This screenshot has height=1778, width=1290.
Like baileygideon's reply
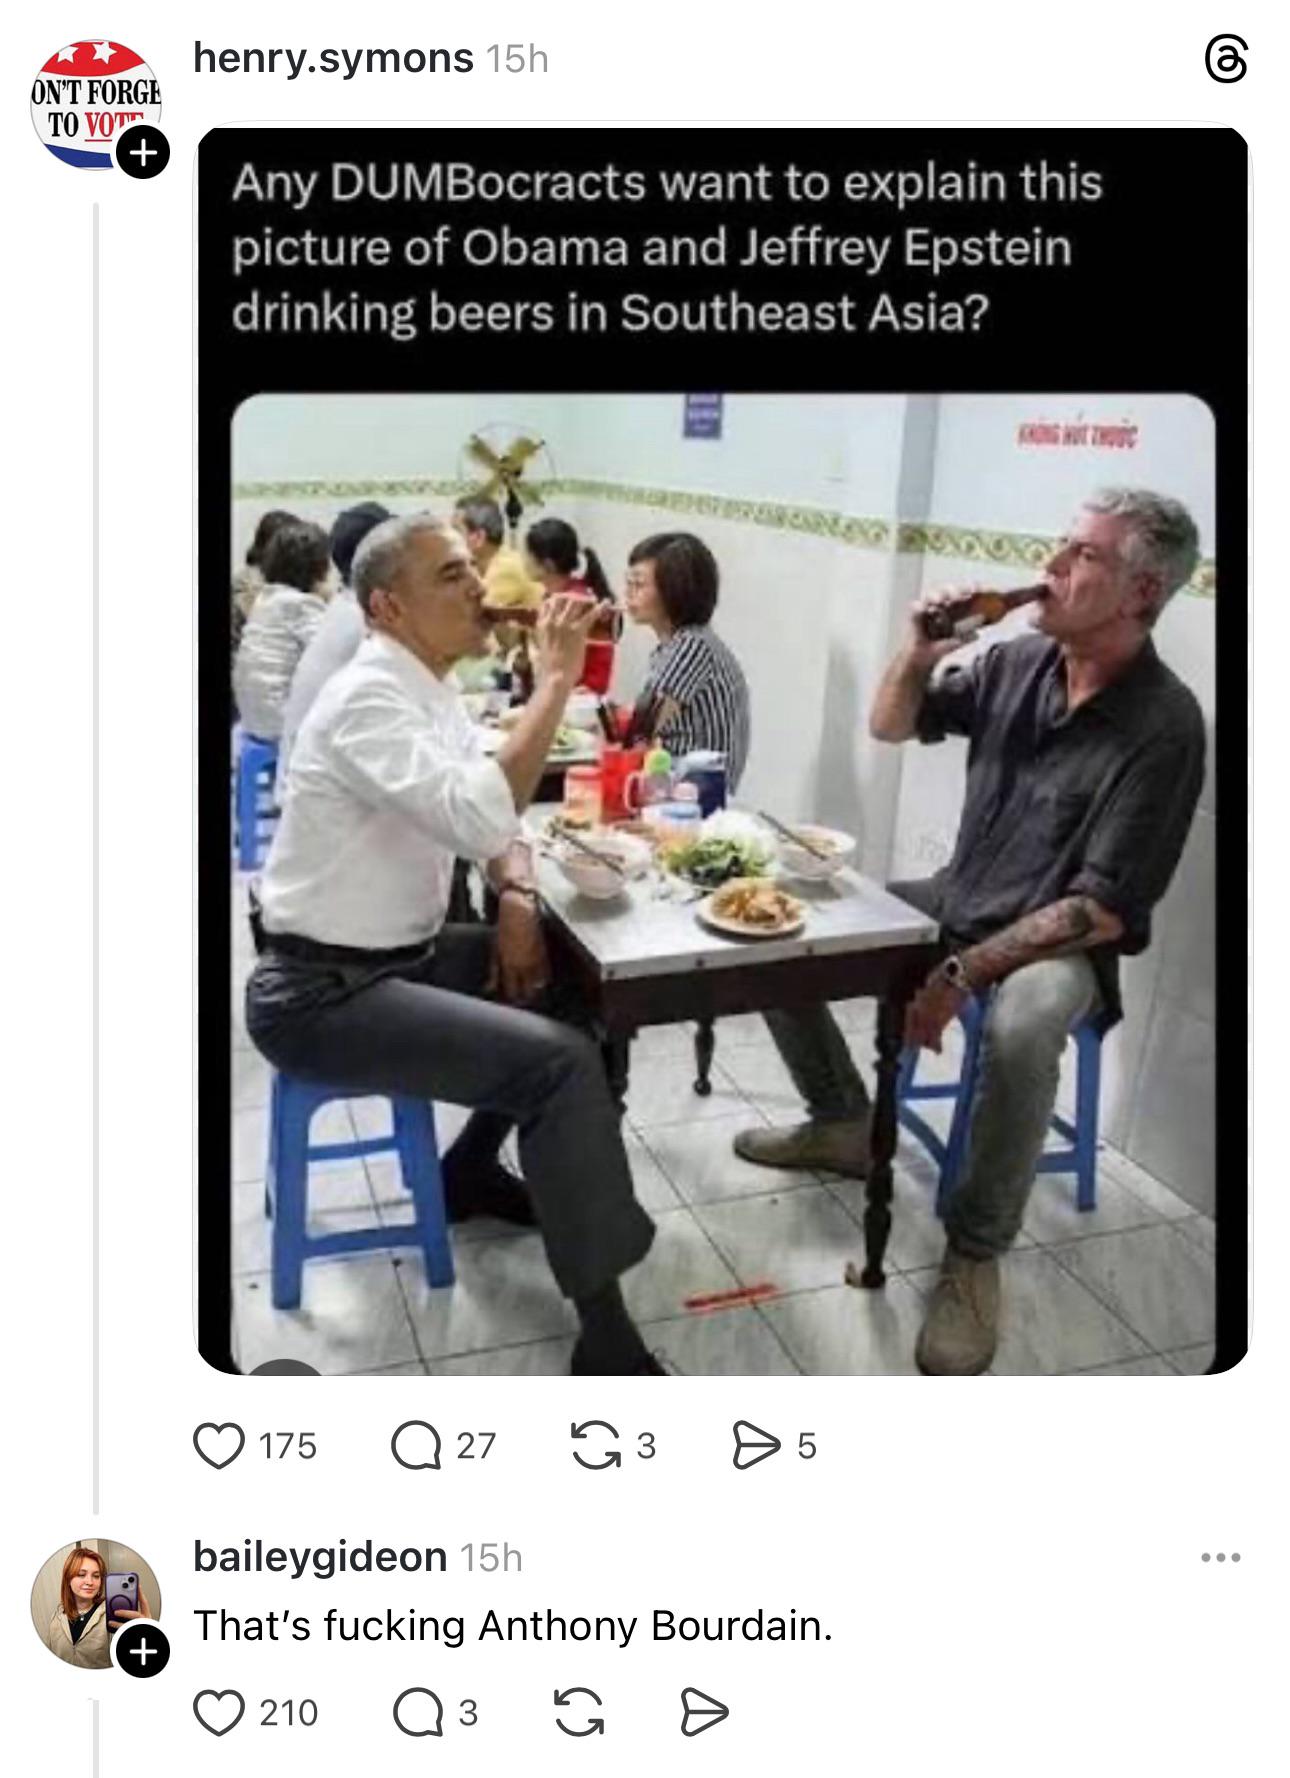click(x=219, y=1713)
